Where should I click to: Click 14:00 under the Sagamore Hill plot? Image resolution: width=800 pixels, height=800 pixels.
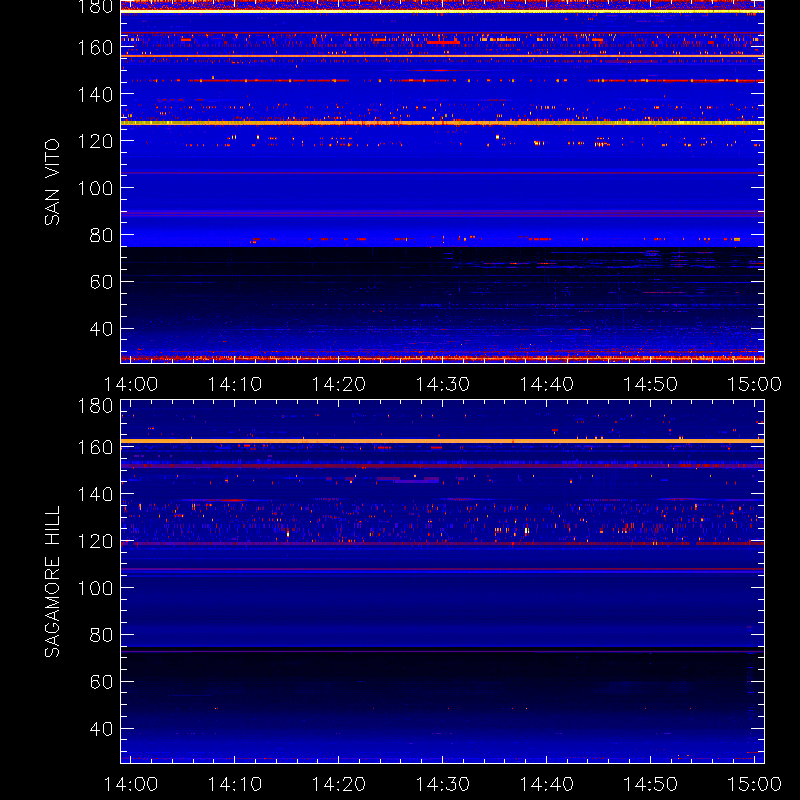click(131, 784)
